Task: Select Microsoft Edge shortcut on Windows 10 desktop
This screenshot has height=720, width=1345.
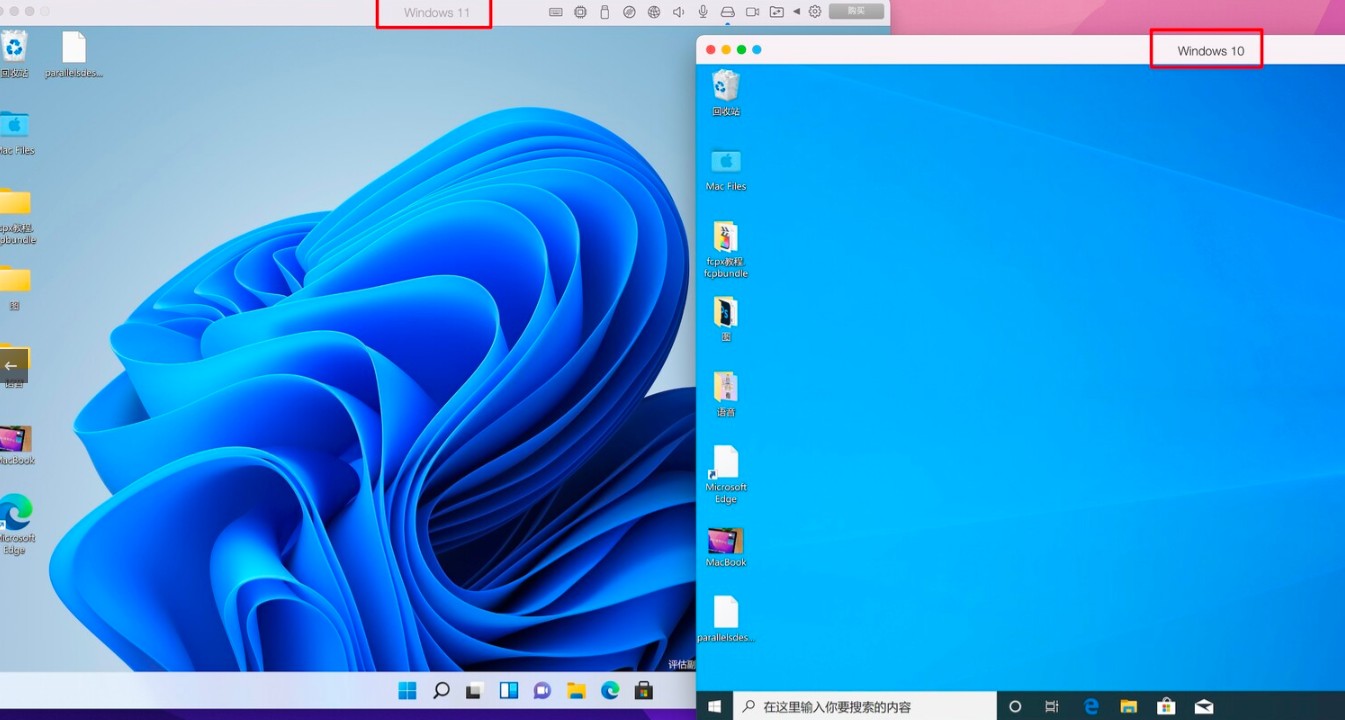Action: (726, 475)
